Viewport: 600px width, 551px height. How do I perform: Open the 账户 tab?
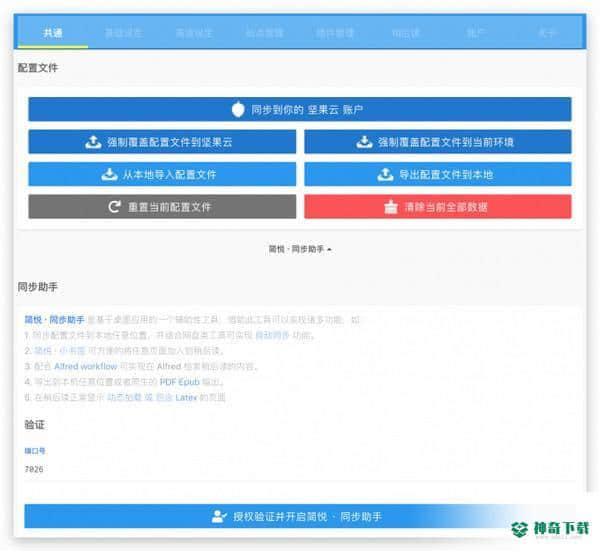click(476, 33)
